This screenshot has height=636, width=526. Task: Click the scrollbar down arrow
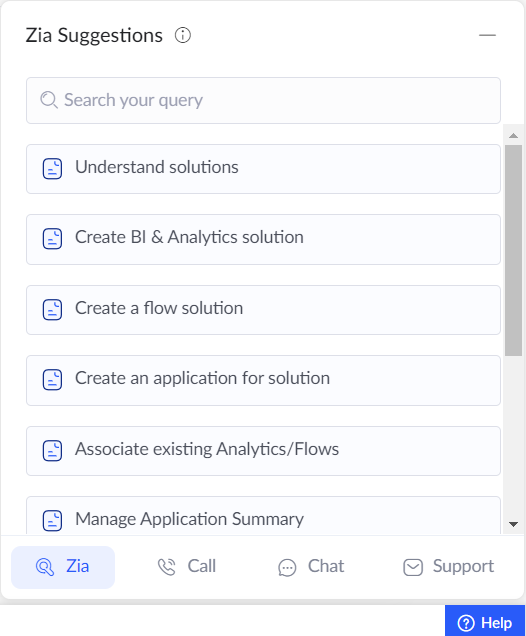(x=513, y=524)
